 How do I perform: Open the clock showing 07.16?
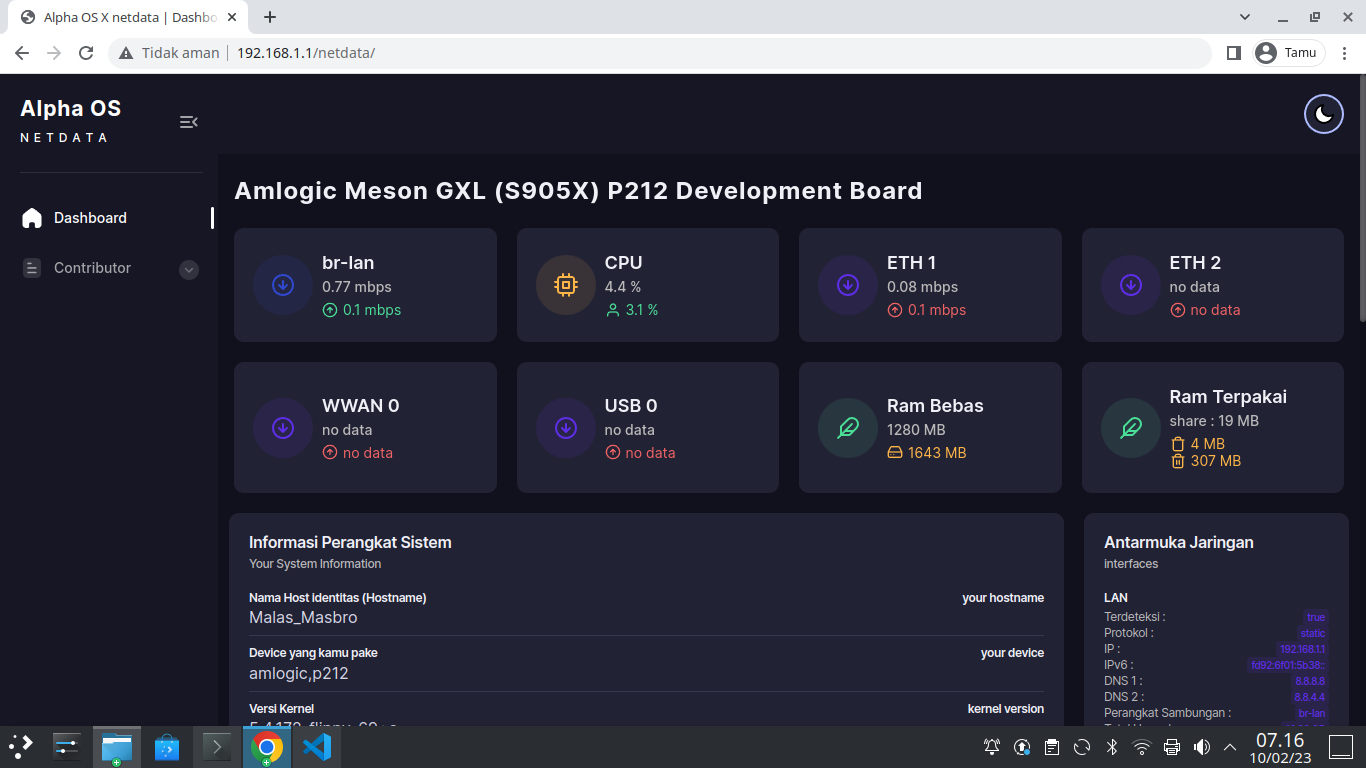(1280, 747)
